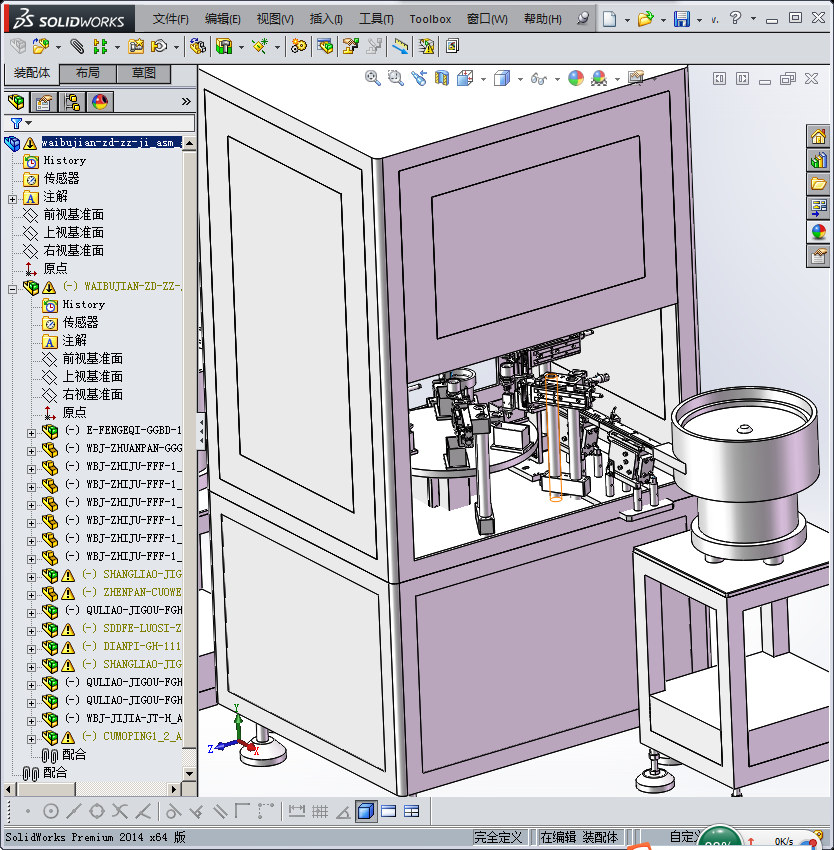
Task: Click the Save floppy disk icon
Action: [681, 19]
